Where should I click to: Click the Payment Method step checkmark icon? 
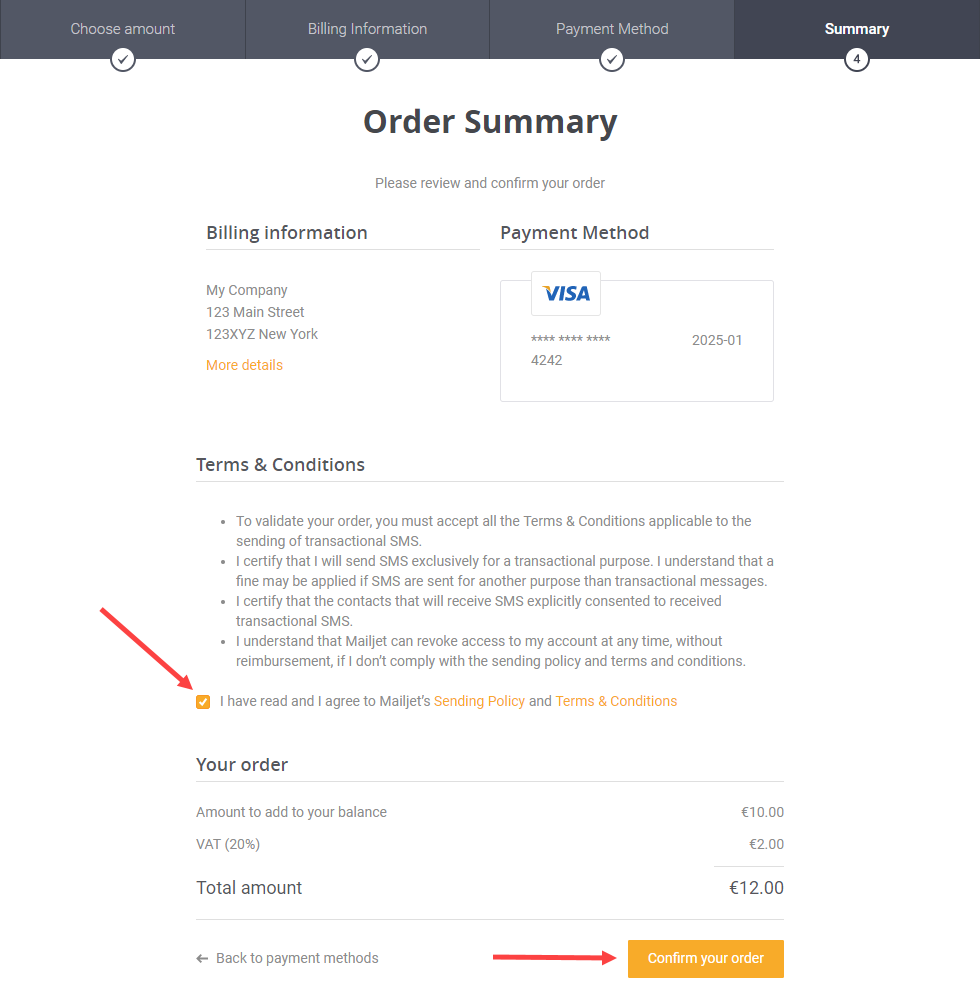[x=612, y=60]
